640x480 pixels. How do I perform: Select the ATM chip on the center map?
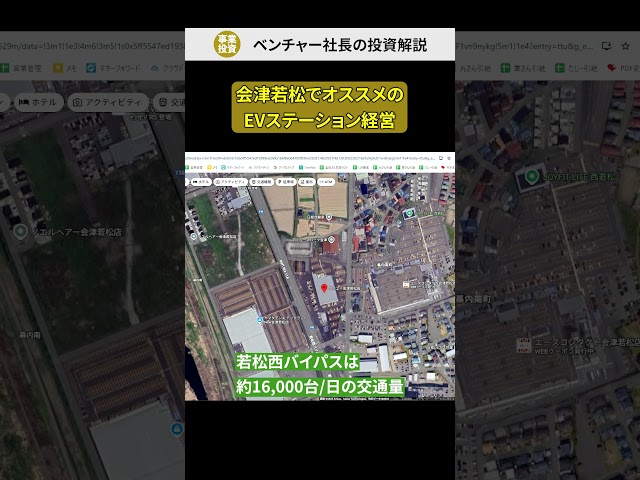coord(326,182)
